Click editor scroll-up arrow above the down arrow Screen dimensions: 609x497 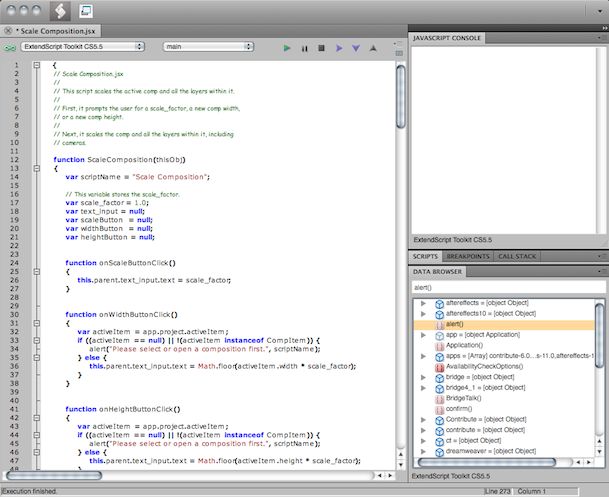401,454
